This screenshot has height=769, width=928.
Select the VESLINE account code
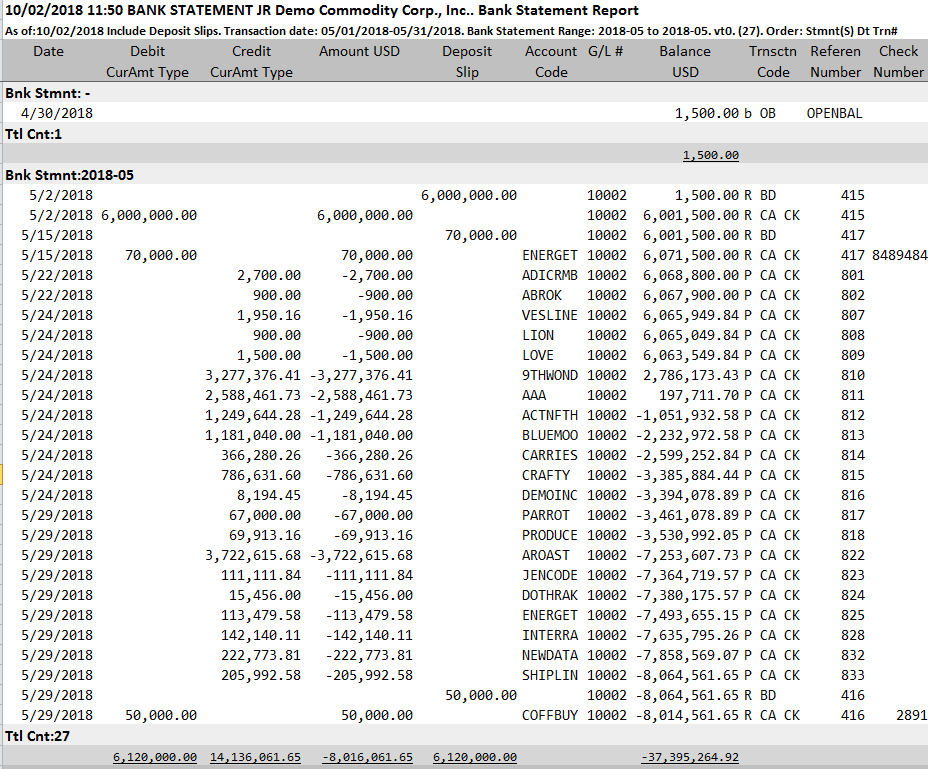pos(549,316)
